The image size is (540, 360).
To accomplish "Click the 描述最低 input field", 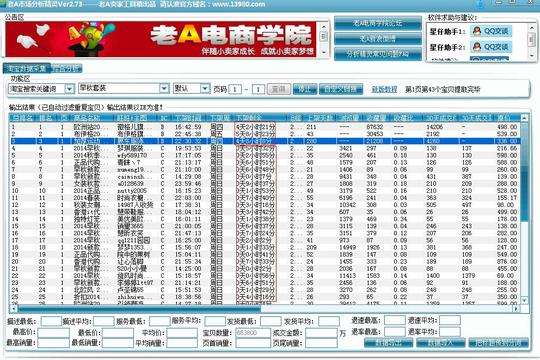I will [51, 321].
